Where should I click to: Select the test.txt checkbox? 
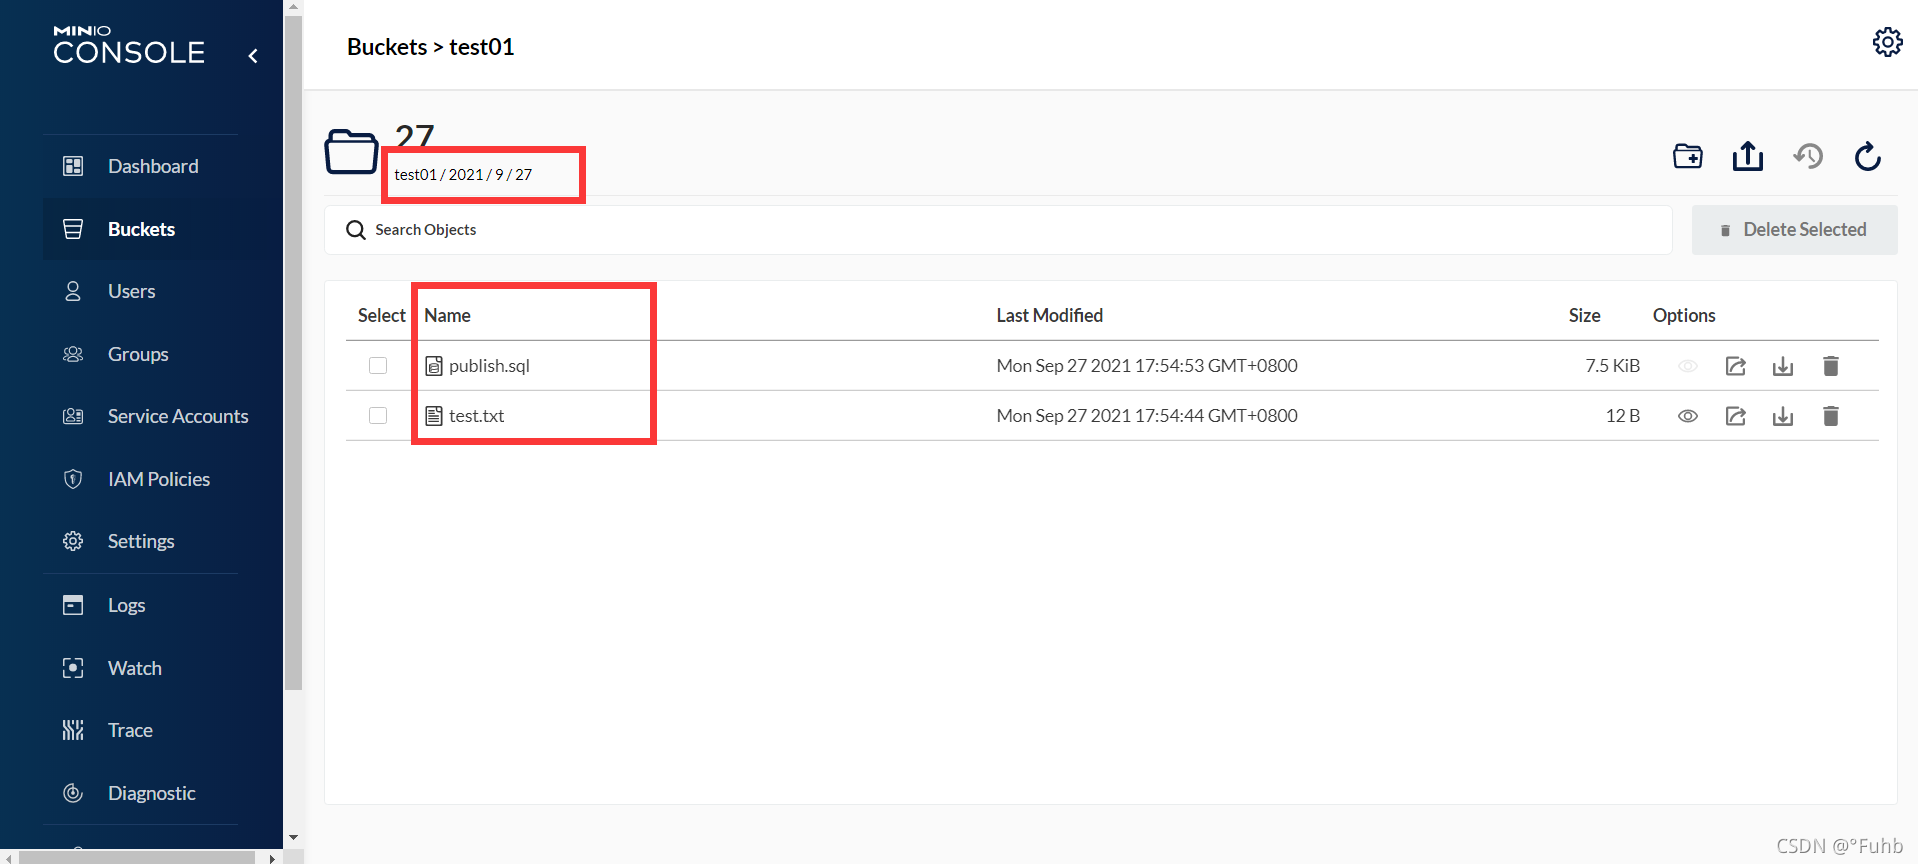coord(378,415)
